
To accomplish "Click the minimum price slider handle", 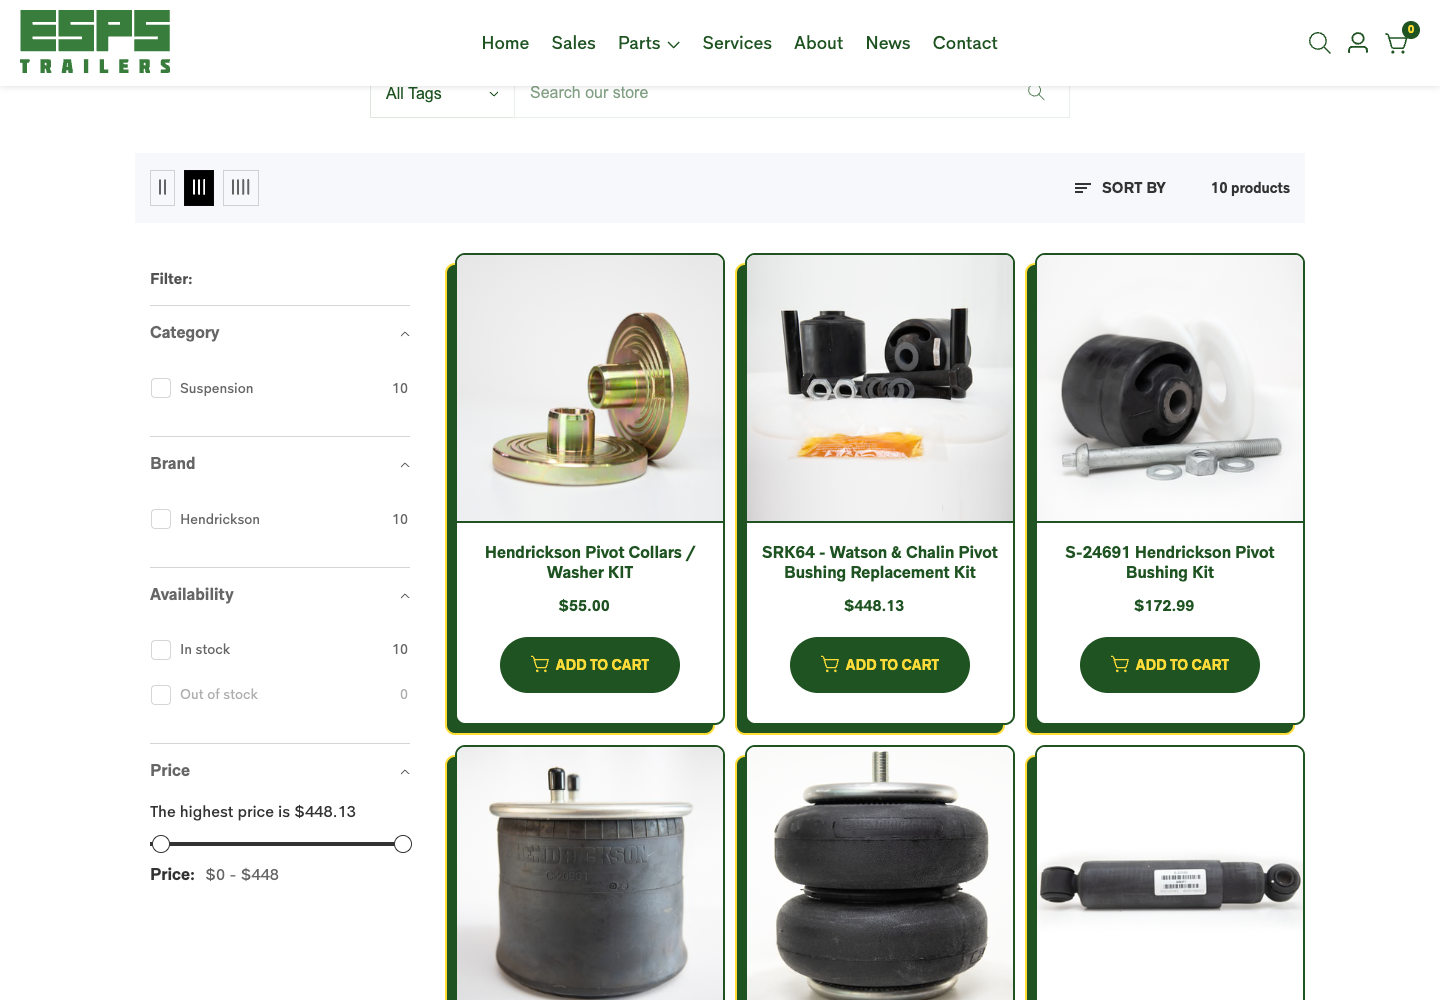I will pyautogui.click(x=160, y=844).
